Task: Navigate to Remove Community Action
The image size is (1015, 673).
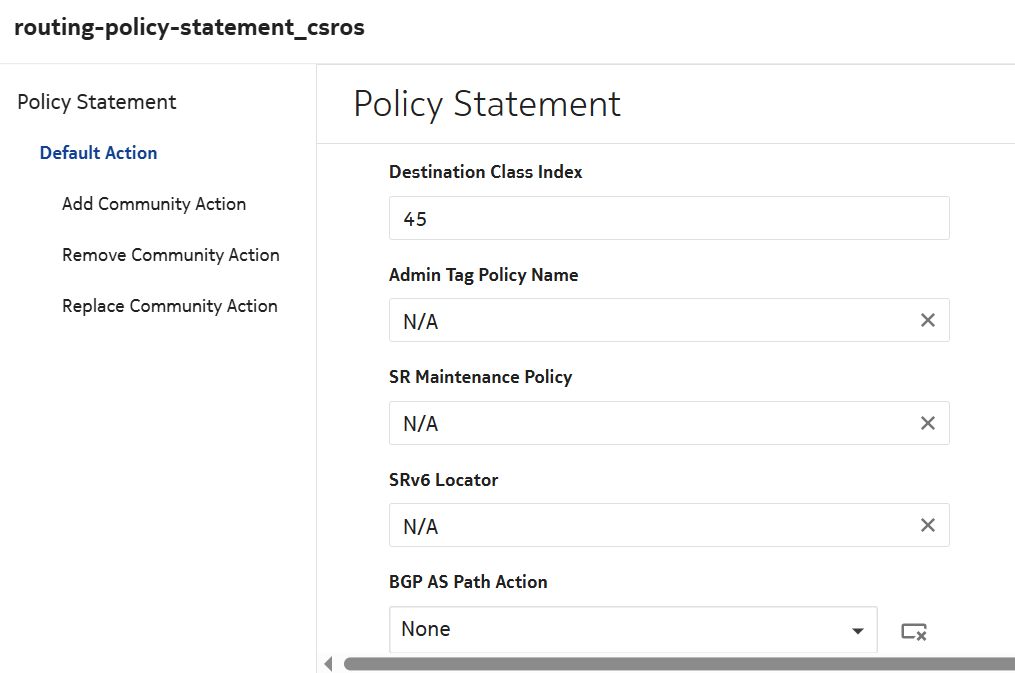Action: tap(171, 255)
